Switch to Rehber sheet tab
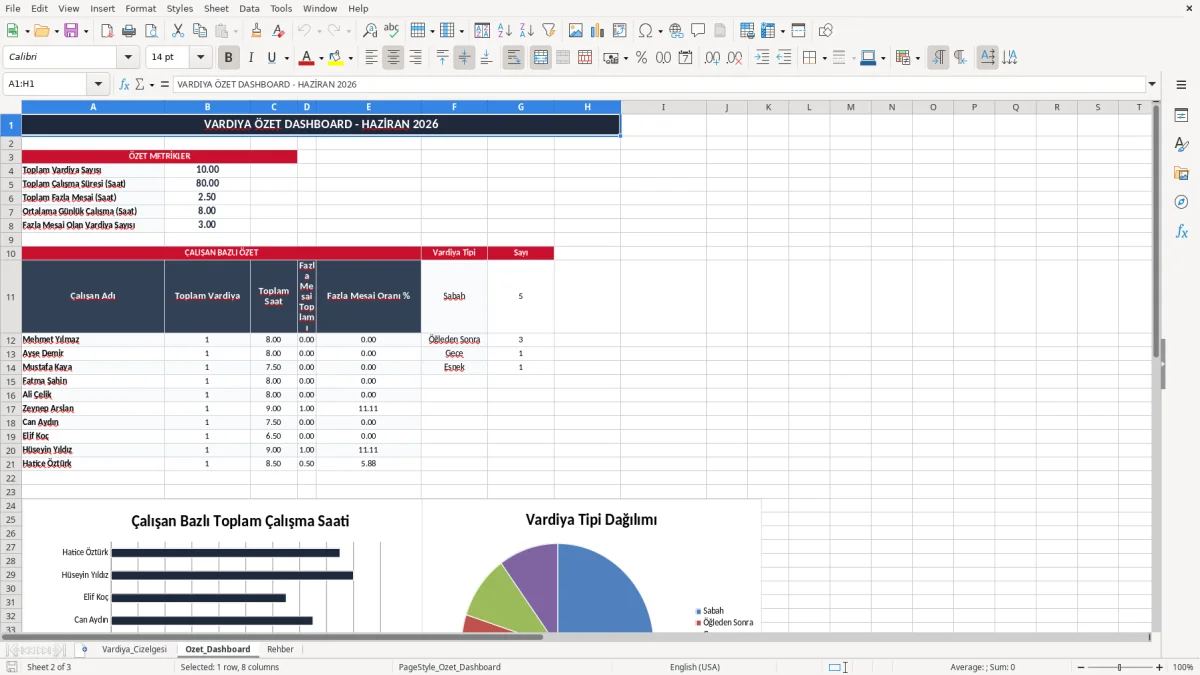The image size is (1200, 675). pos(280,649)
